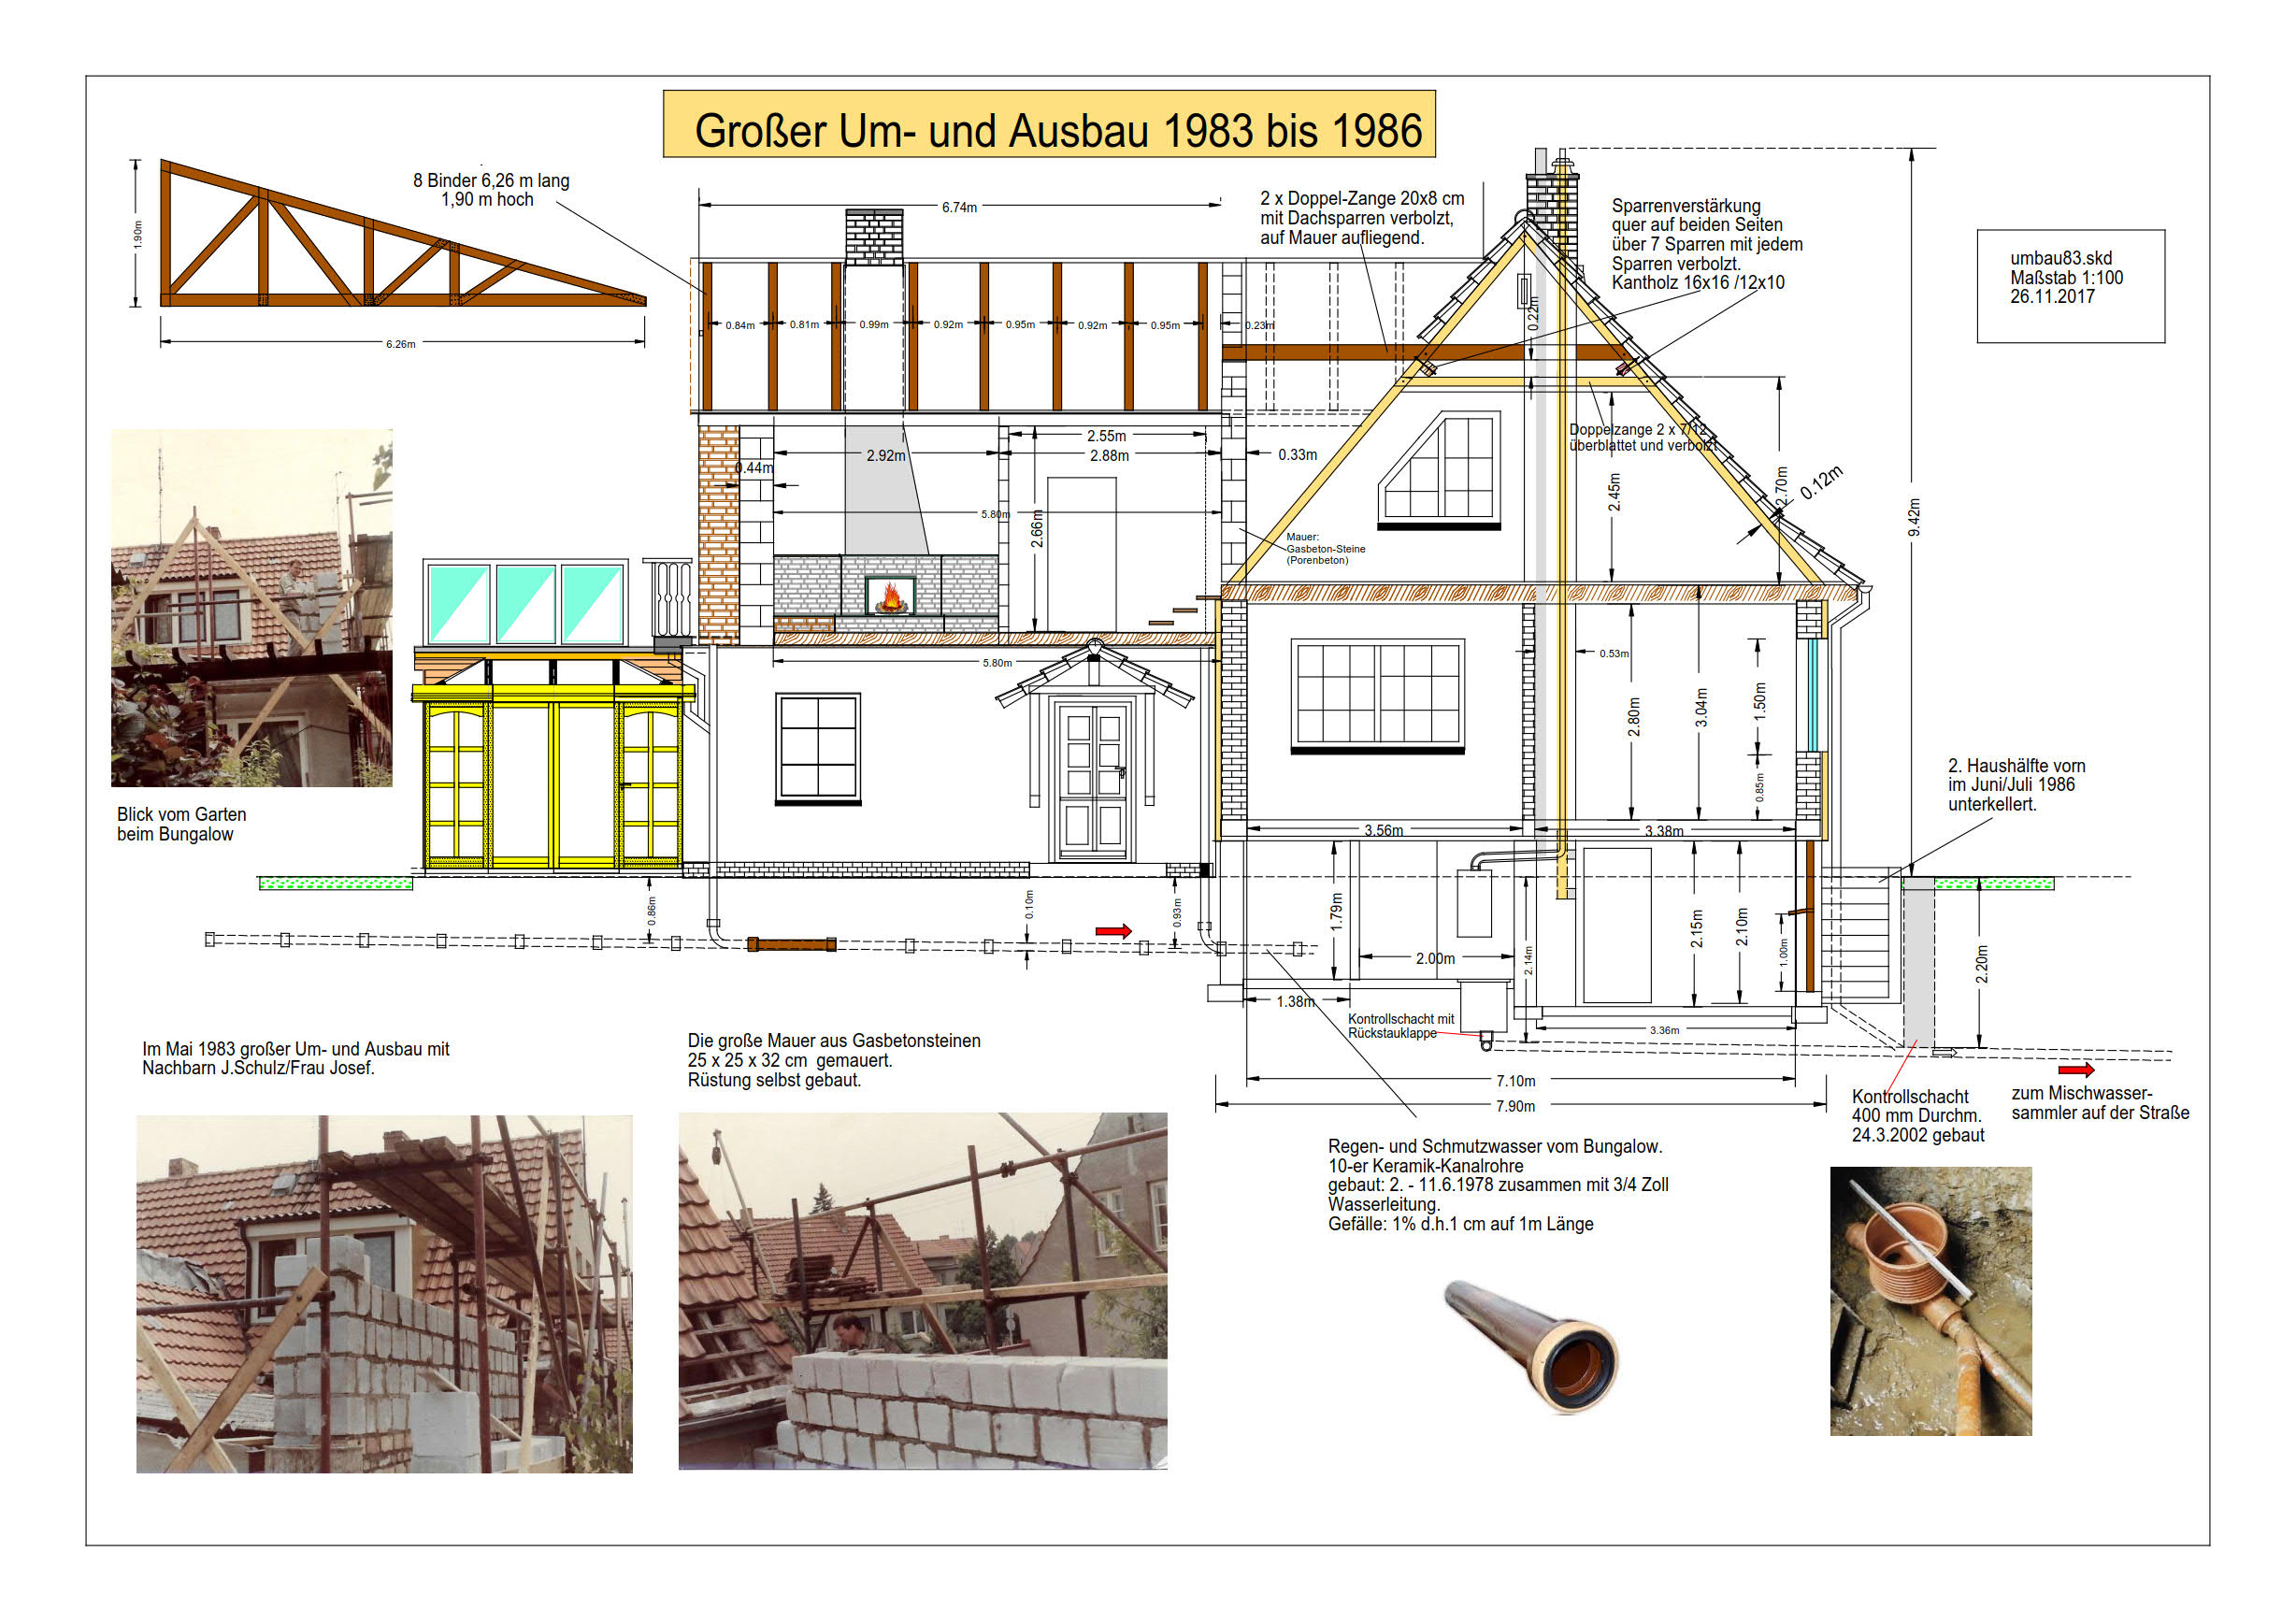Click the '2.45m' attic height dimension
Image resolution: width=2296 pixels, height=1623 pixels.
click(1614, 492)
